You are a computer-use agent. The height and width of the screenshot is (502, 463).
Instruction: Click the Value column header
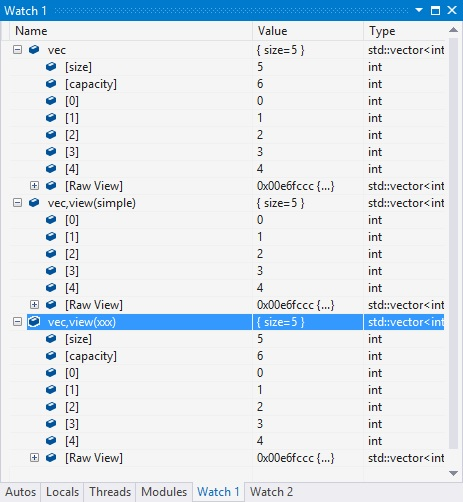308,31
